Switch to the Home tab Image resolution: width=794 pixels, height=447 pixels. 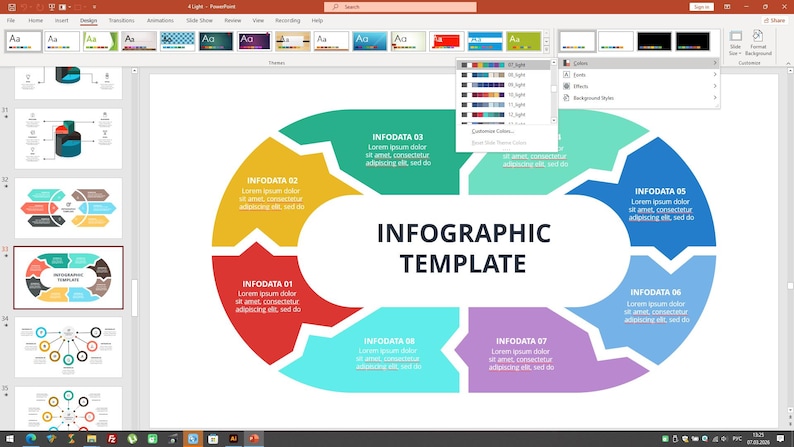tap(35, 20)
